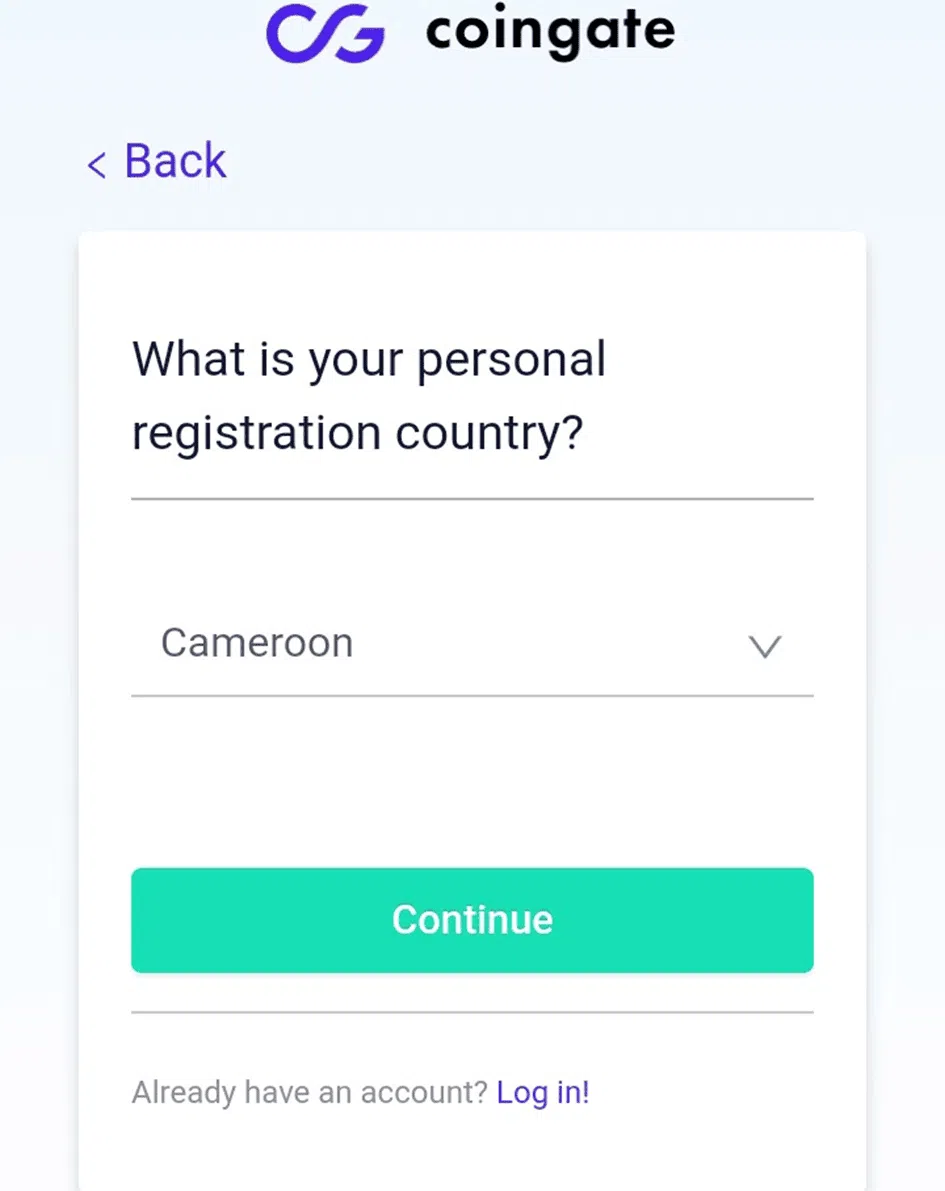
Task: Go back using the Back link
Action: (157, 161)
